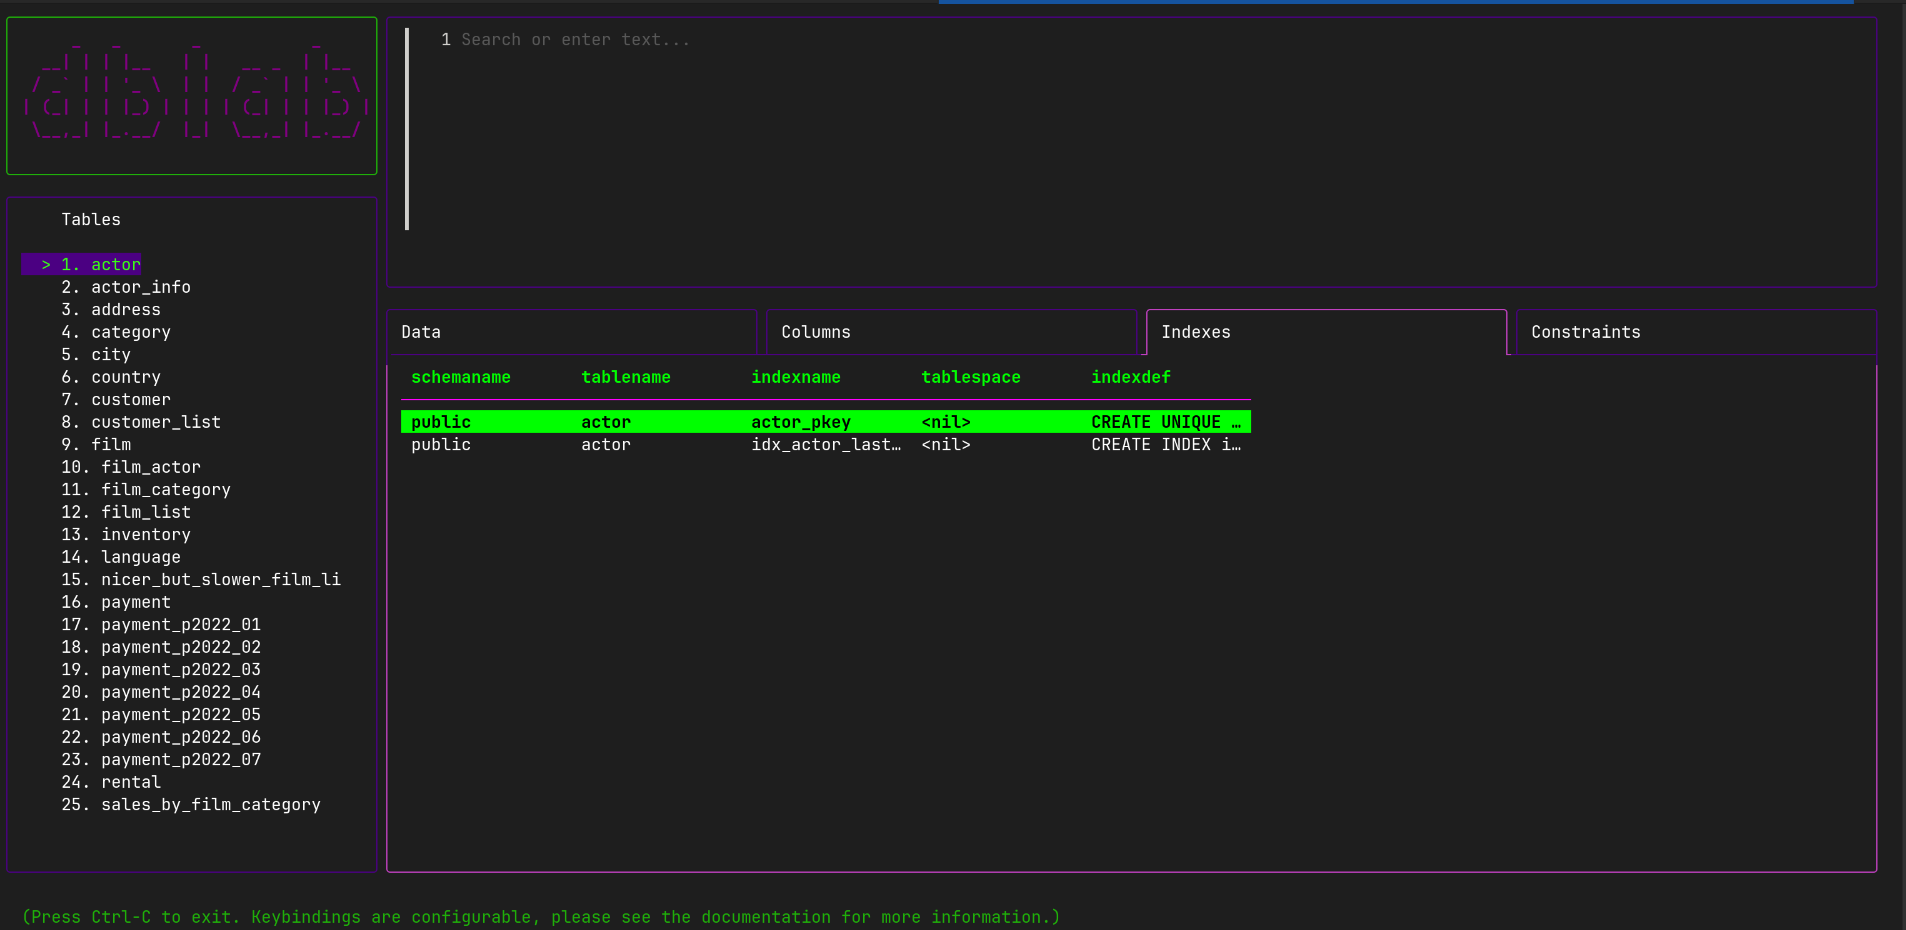Click <nil> tablespace in actor_pkey row
This screenshot has height=930, width=1906.
pos(946,422)
